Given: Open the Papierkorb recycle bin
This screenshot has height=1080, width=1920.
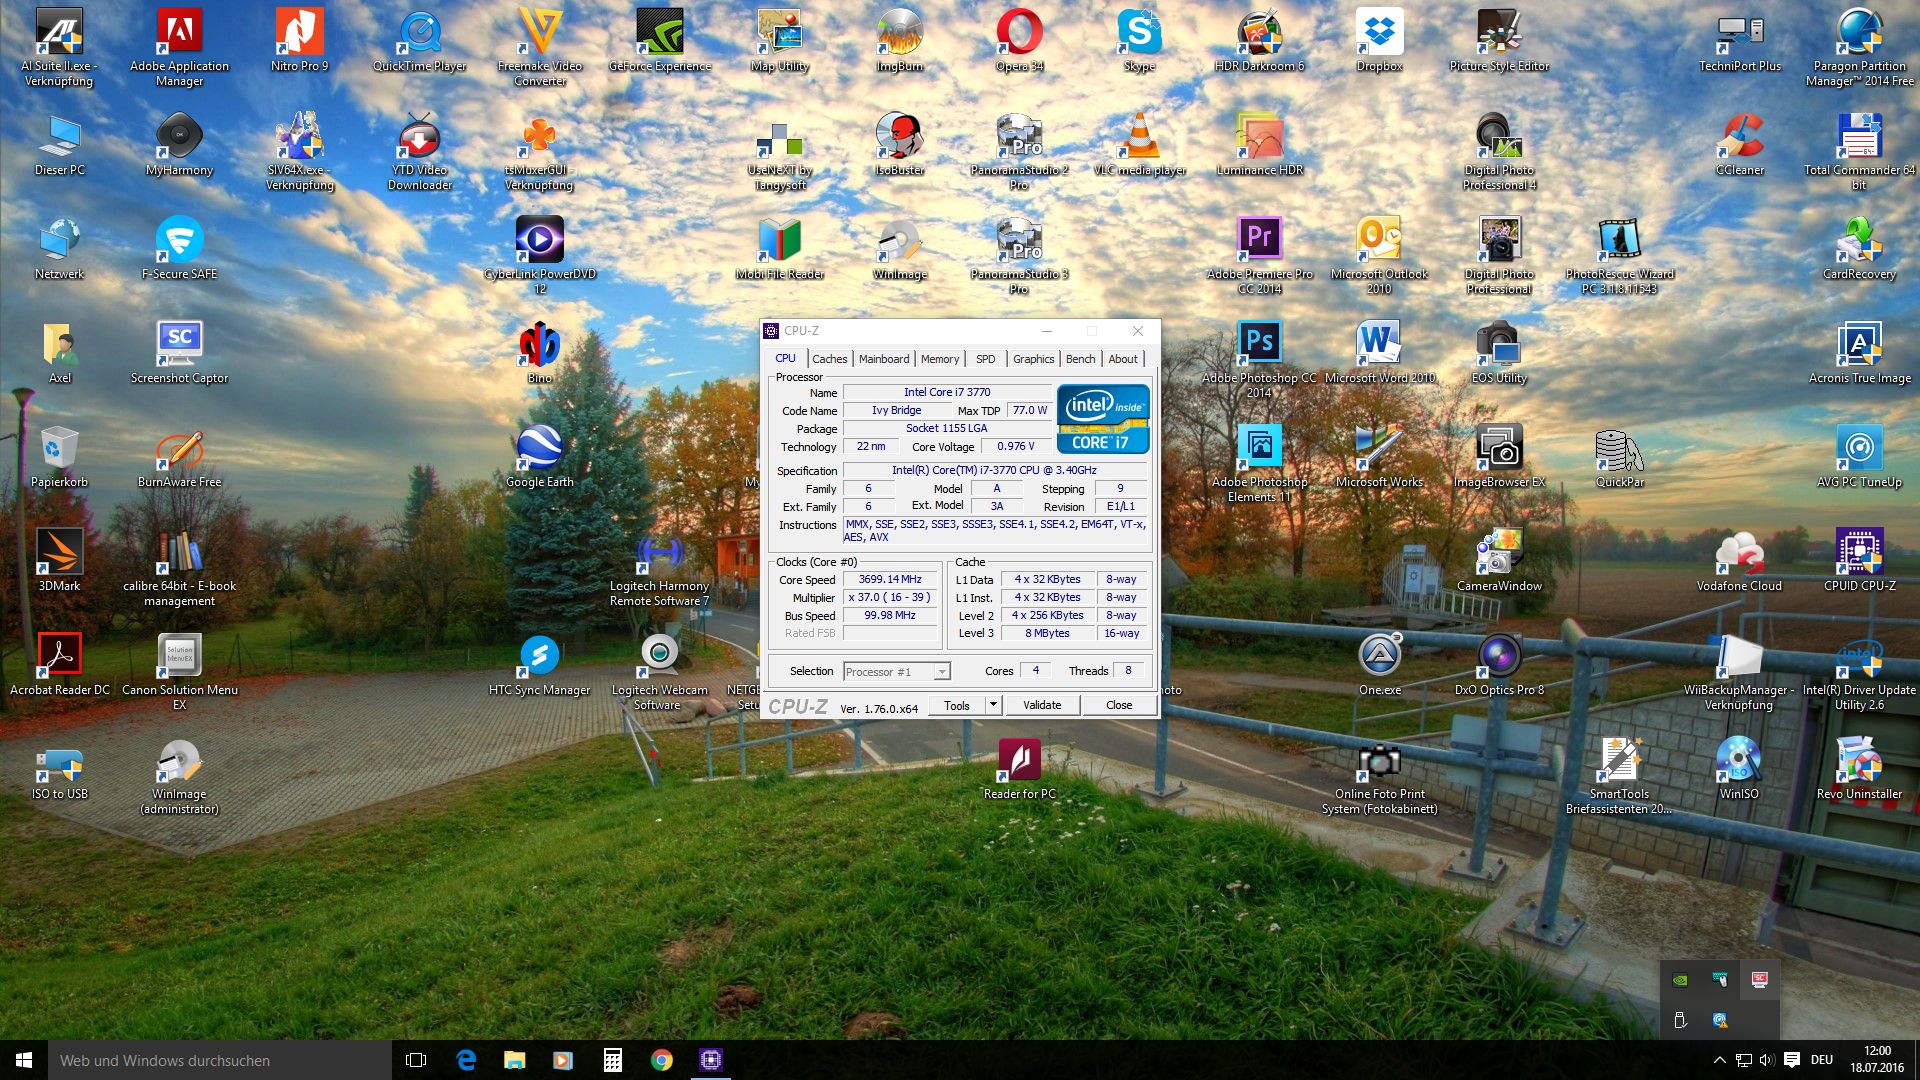Looking at the screenshot, I should [x=59, y=449].
